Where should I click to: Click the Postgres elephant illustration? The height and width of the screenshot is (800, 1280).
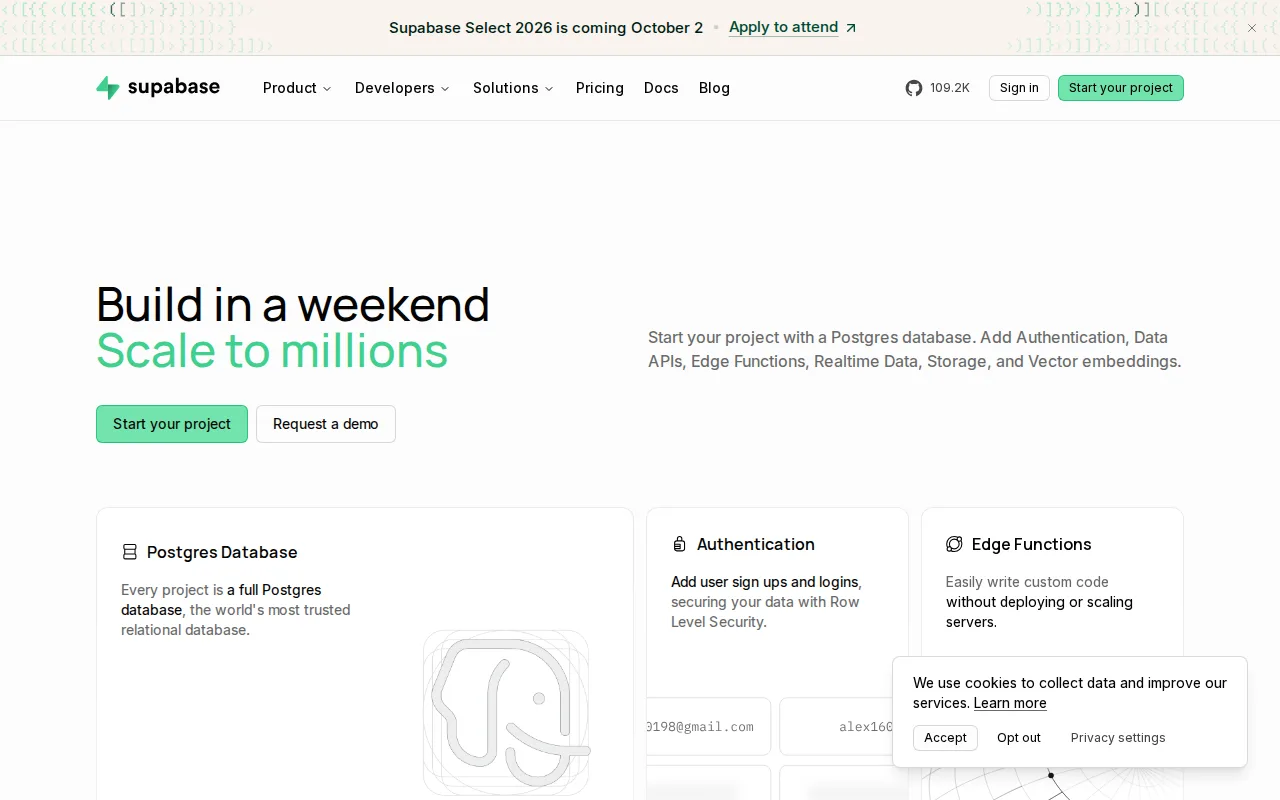tap(506, 713)
